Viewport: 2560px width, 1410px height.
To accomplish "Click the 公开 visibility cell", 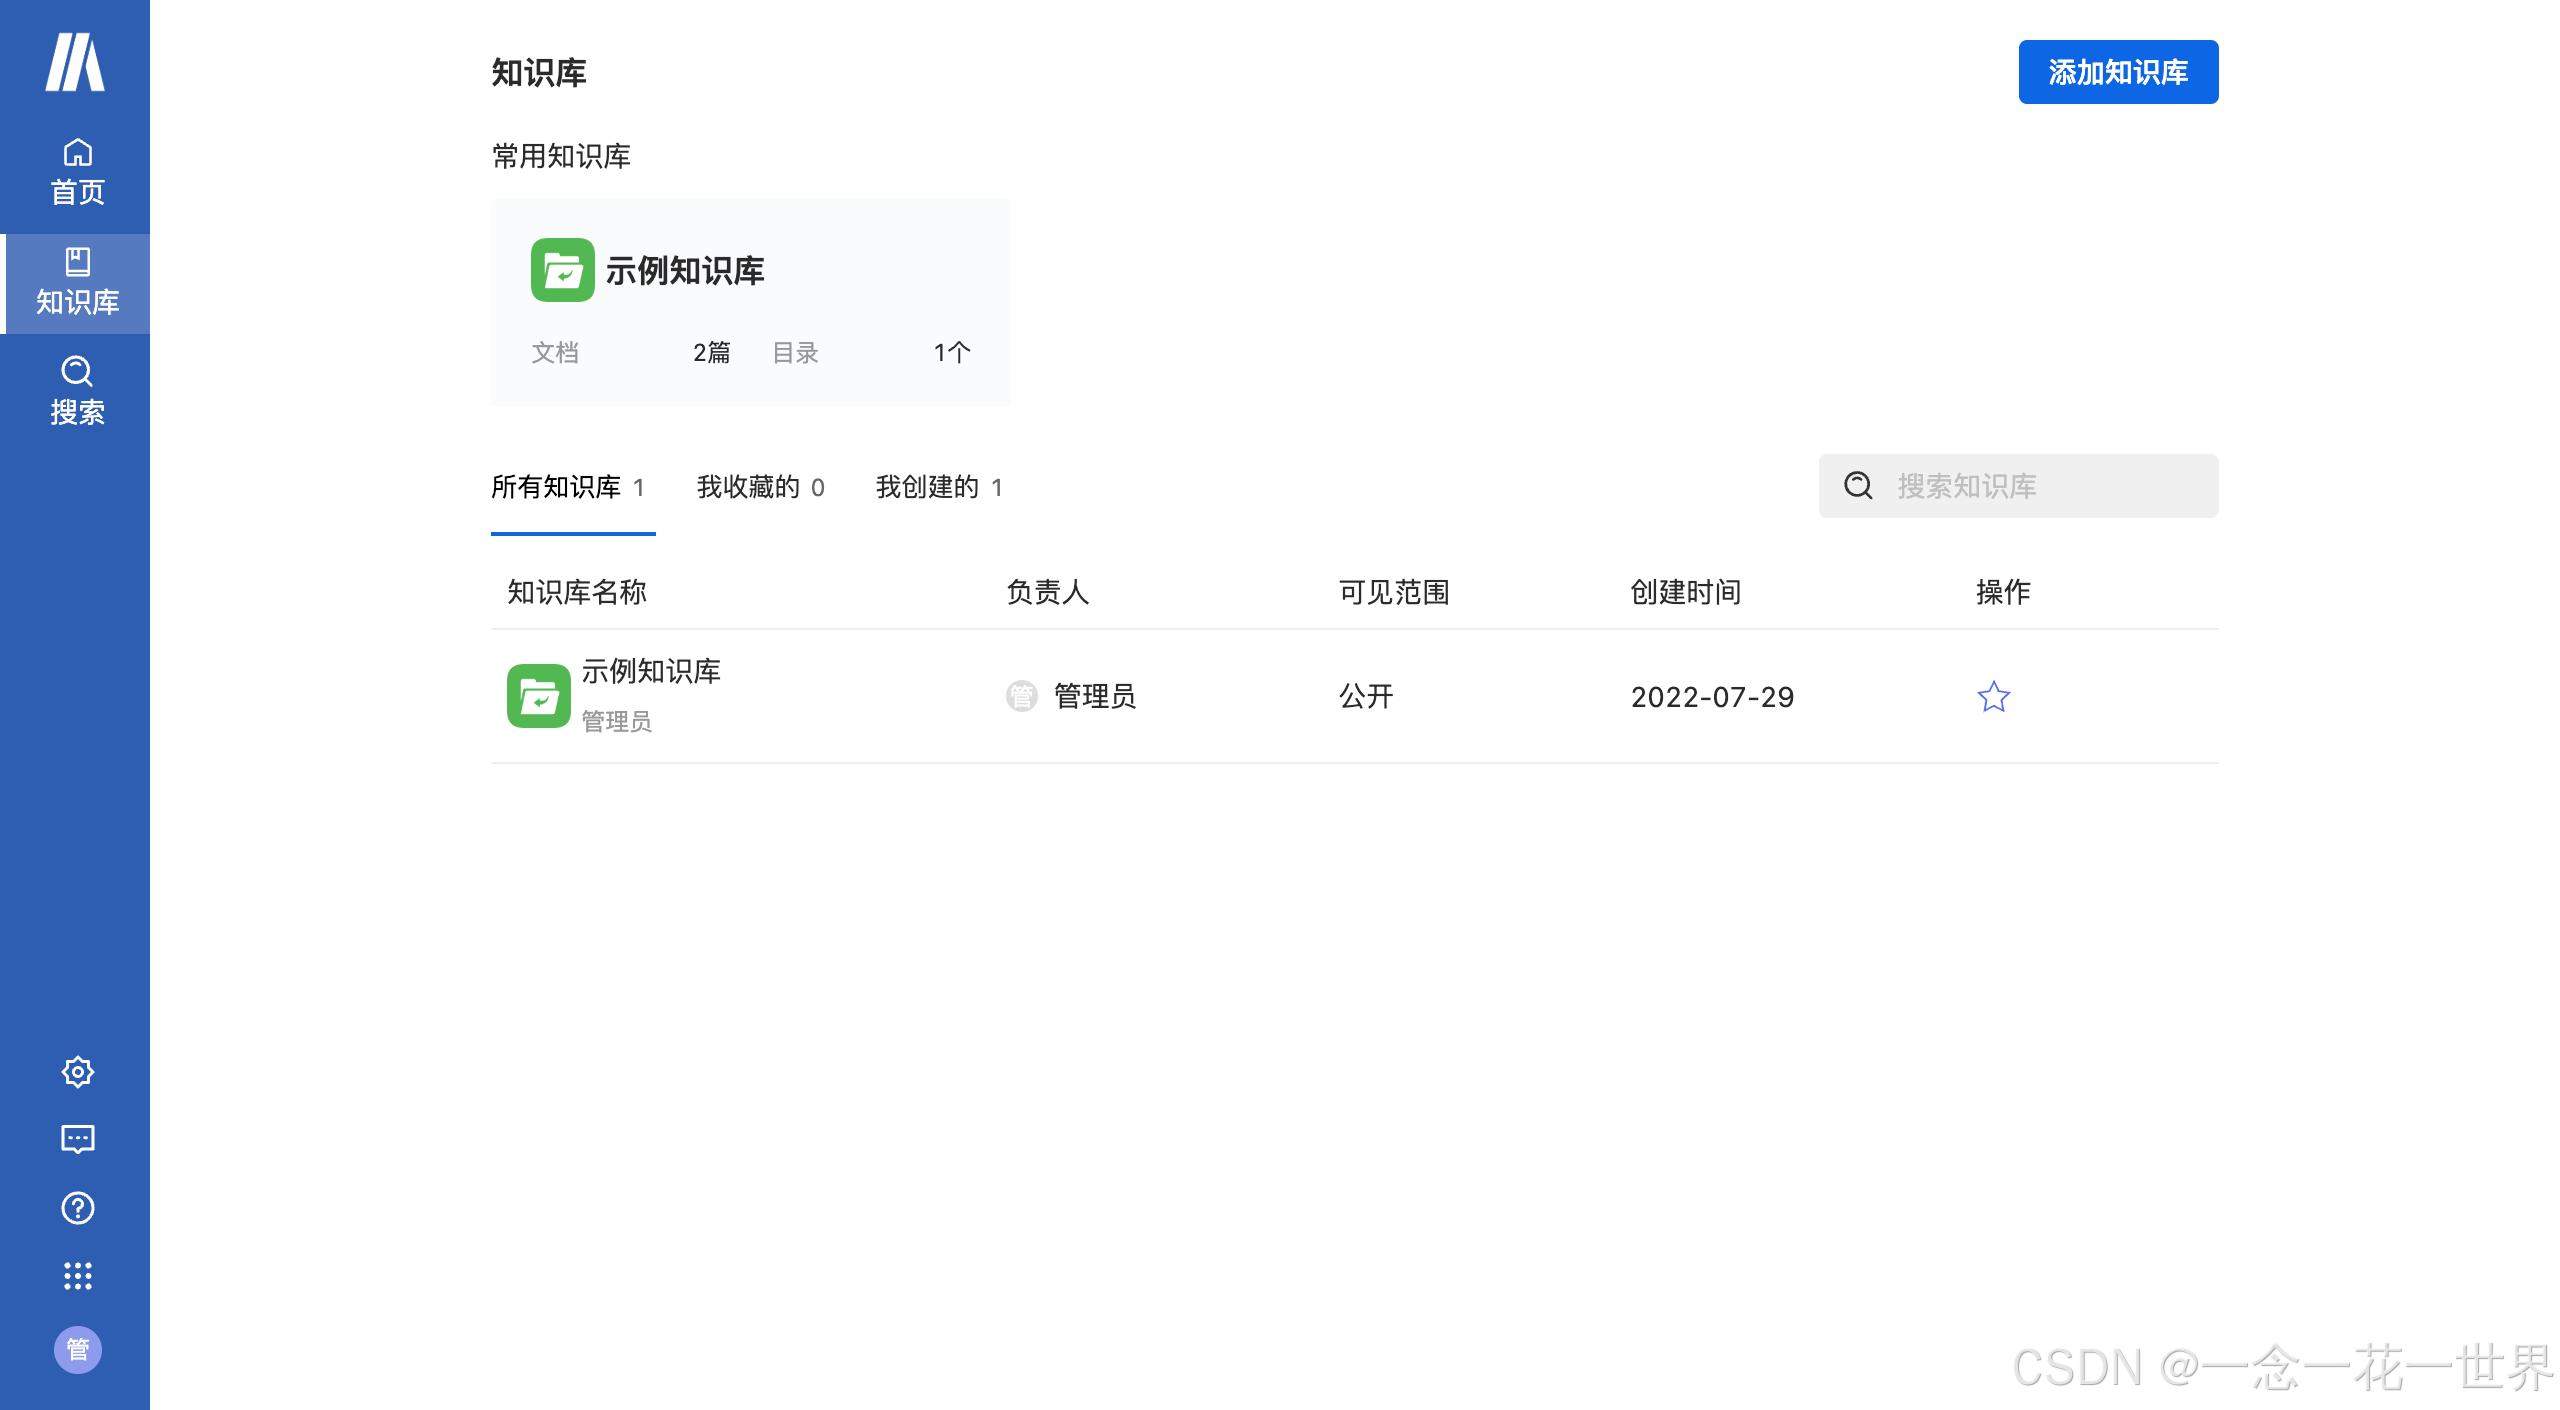I will click(x=1366, y=696).
